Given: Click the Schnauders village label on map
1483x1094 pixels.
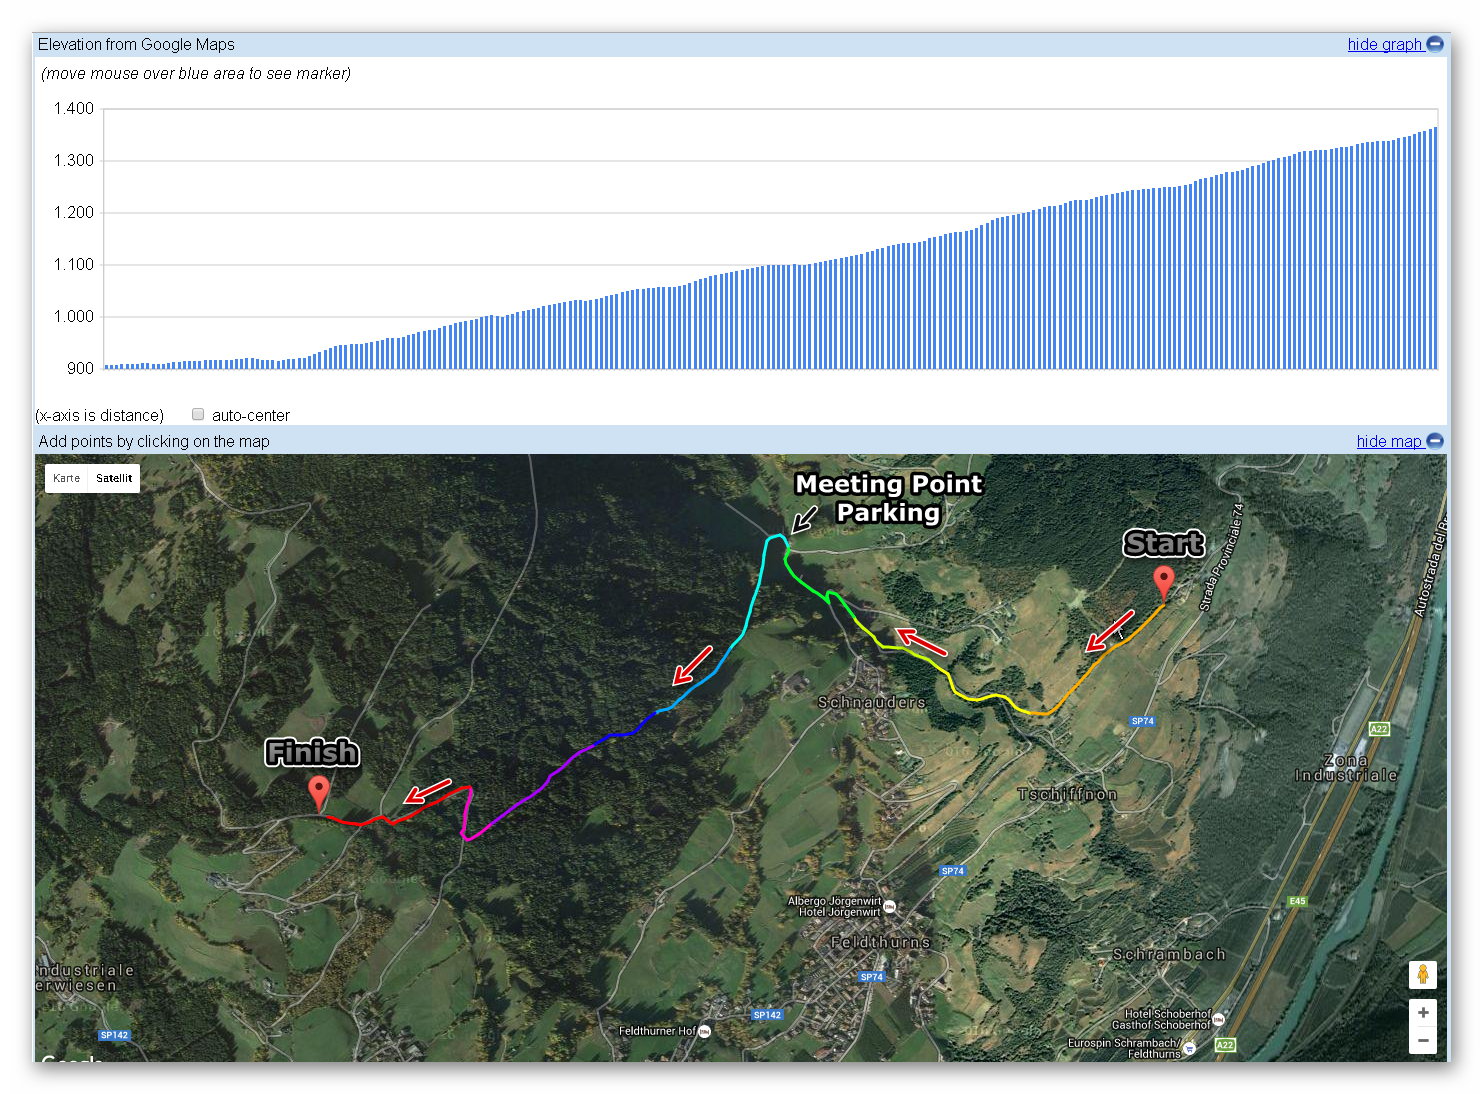Looking at the screenshot, I should [x=871, y=702].
